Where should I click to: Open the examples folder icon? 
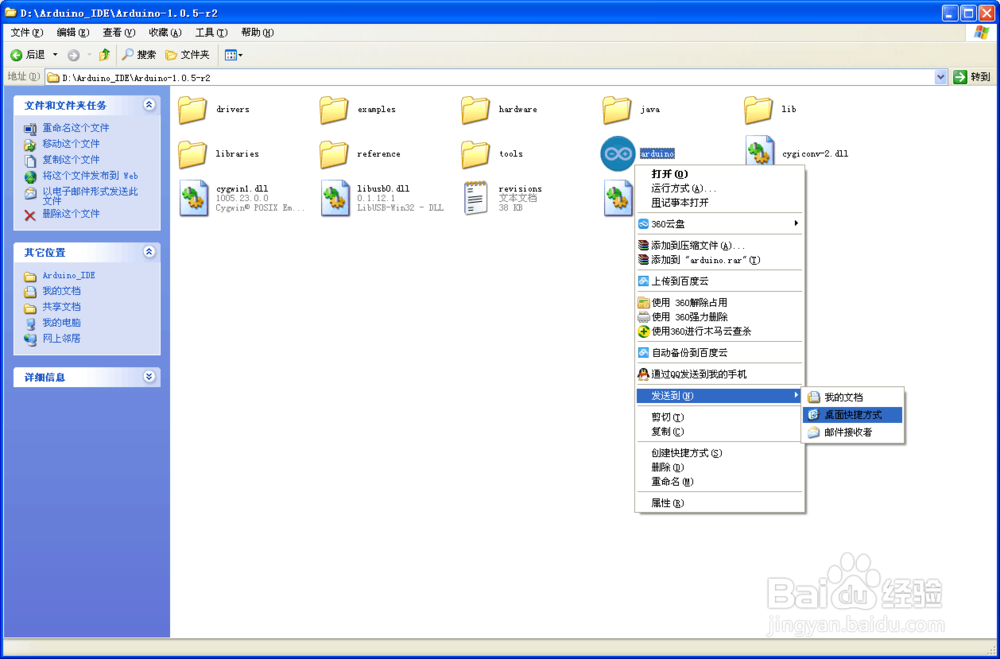pyautogui.click(x=334, y=110)
